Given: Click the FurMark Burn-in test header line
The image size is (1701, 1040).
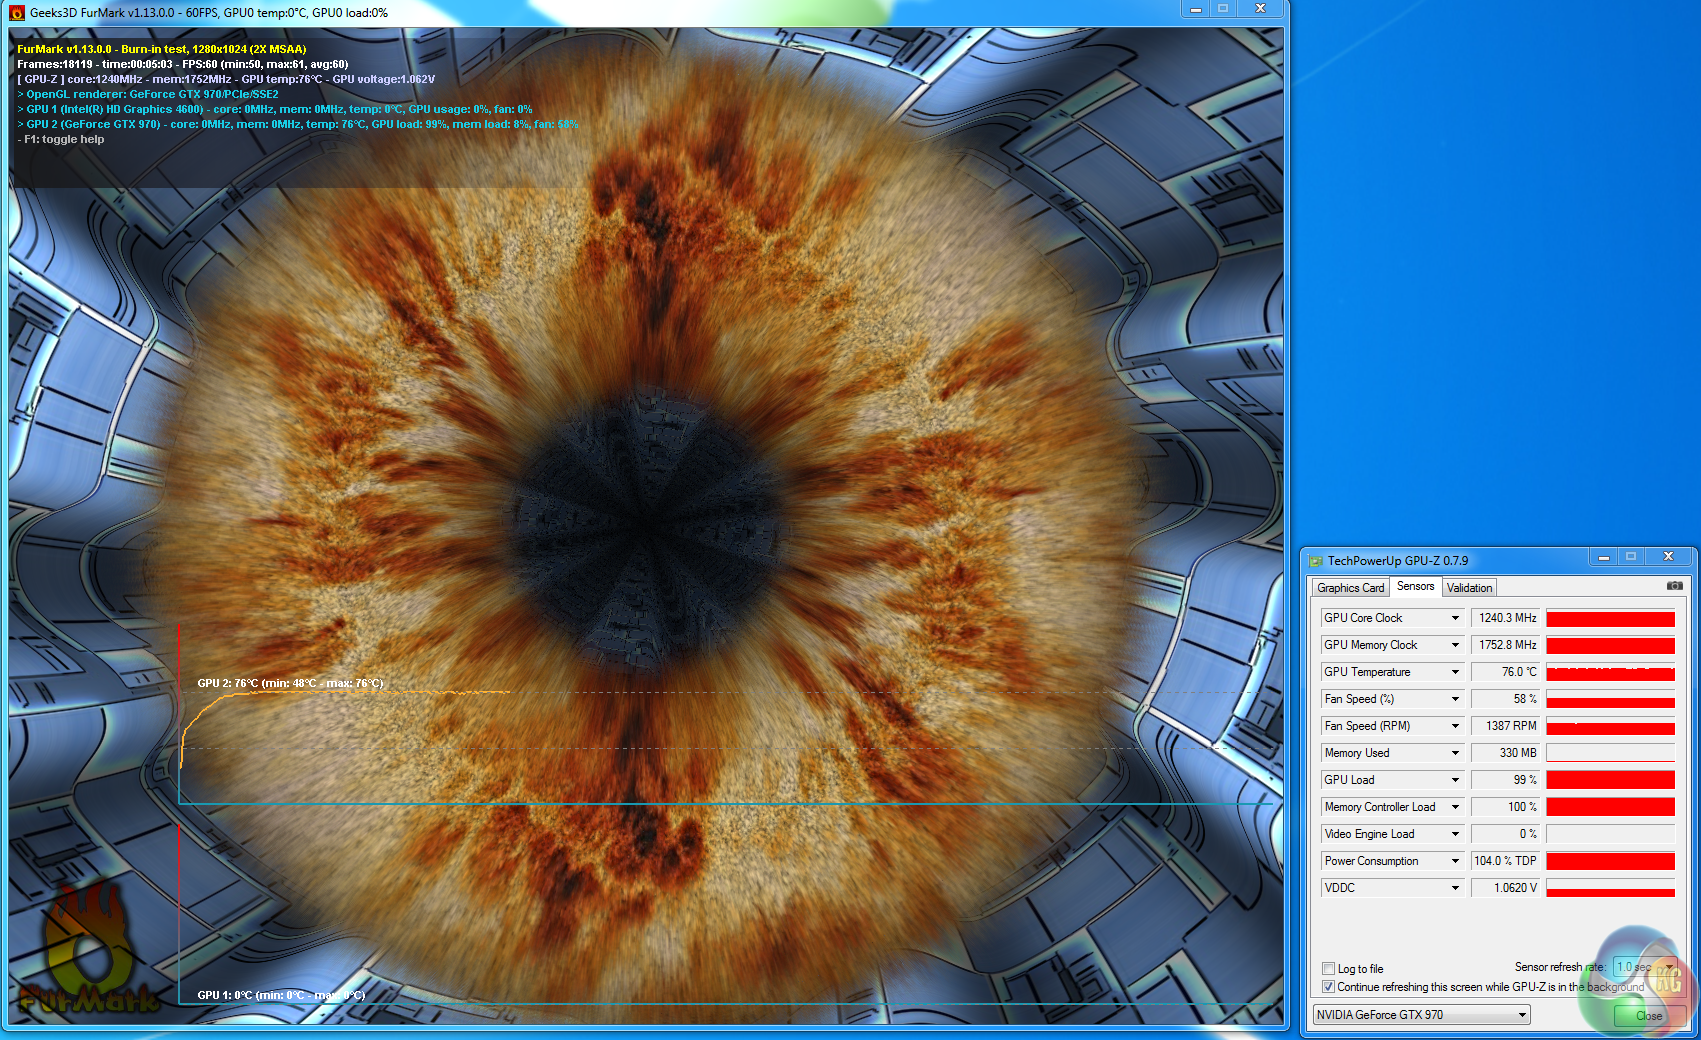Looking at the screenshot, I should coord(162,49).
